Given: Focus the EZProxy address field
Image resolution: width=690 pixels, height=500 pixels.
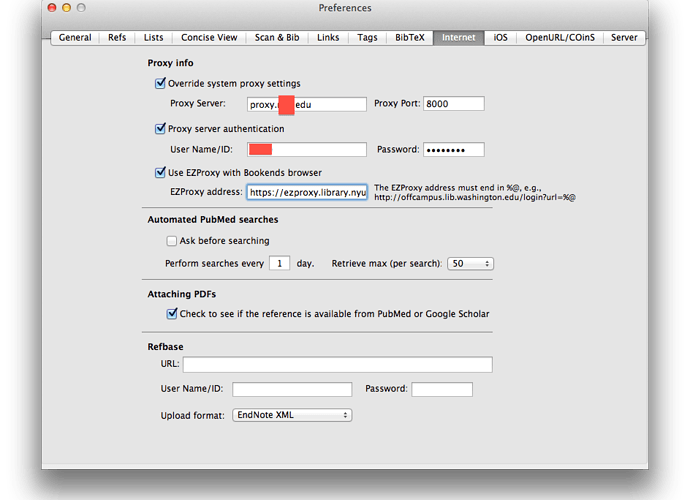Looking at the screenshot, I should click(307, 192).
